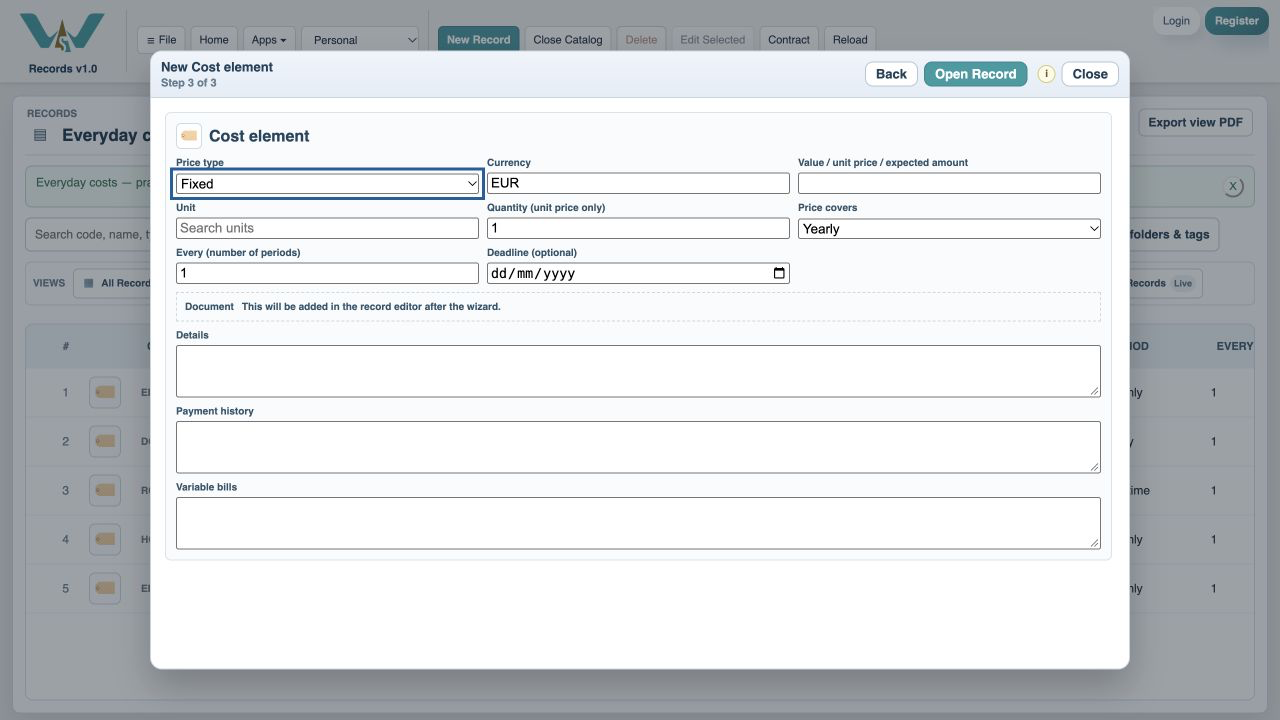Click the Details text area
The image size is (1280, 720).
638,371
